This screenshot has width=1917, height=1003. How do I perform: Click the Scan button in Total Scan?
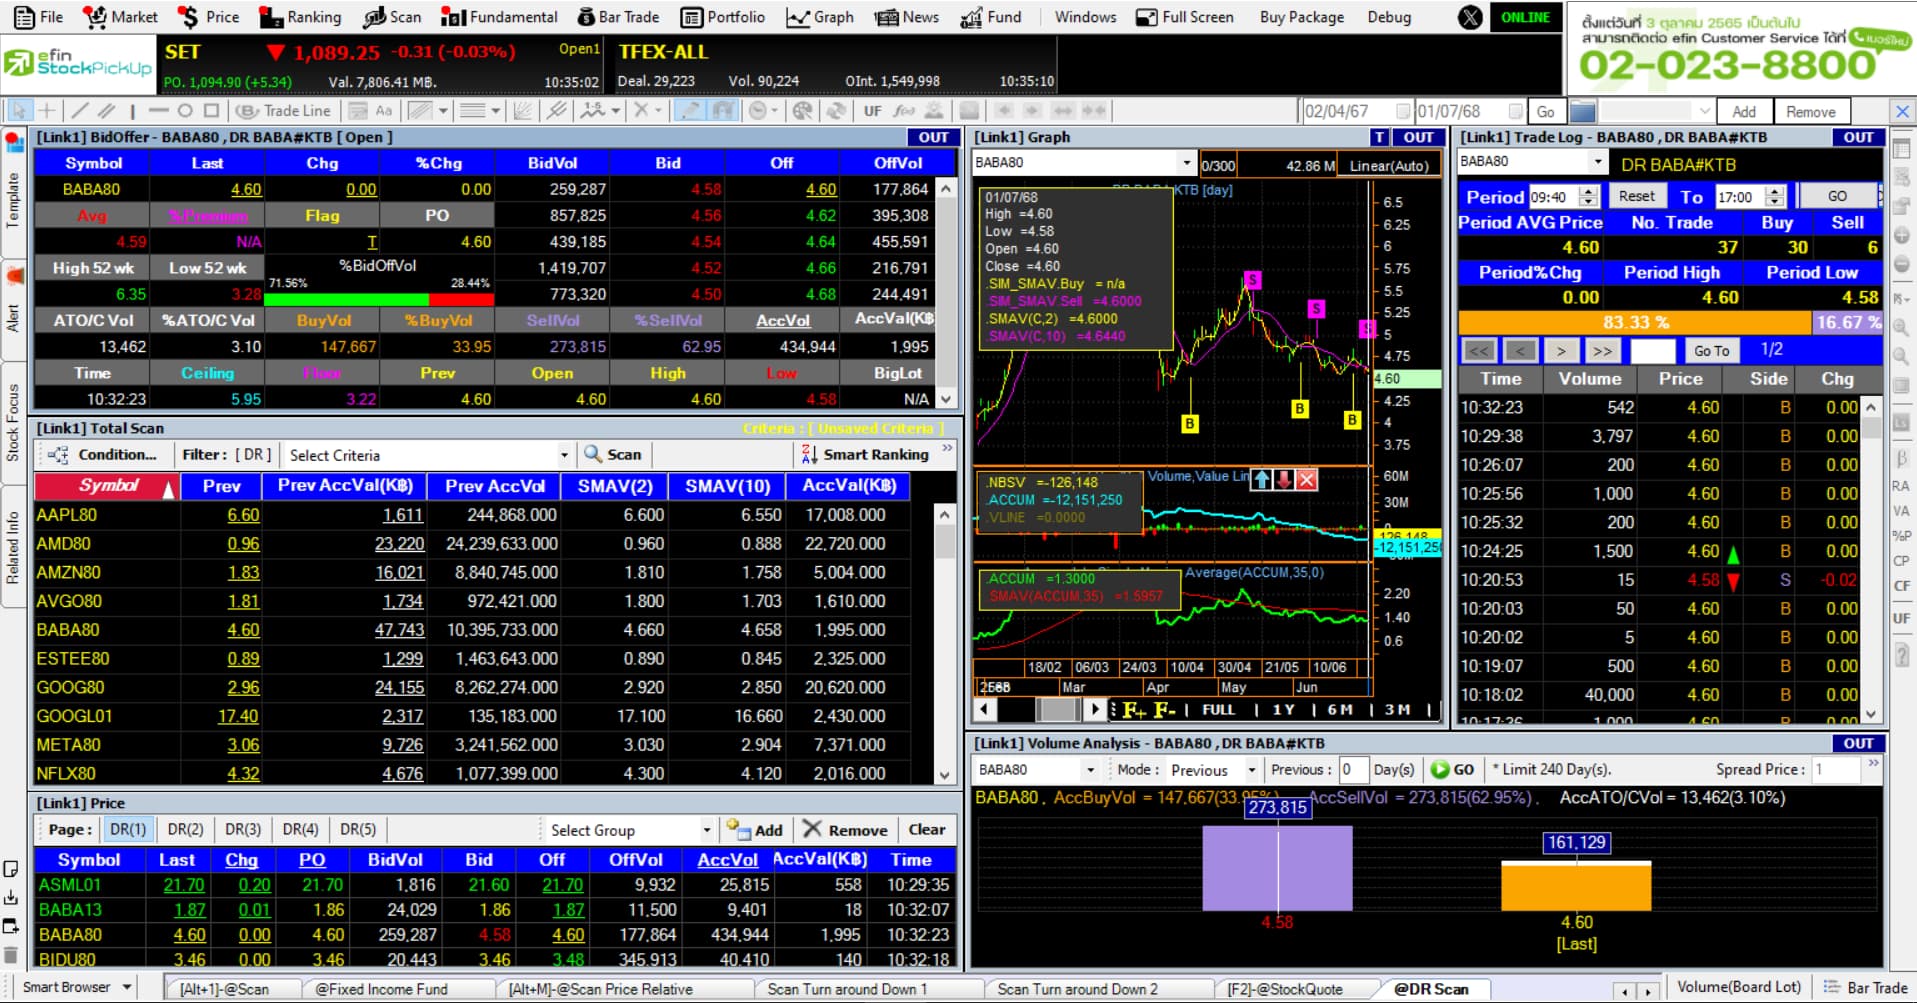click(612, 454)
